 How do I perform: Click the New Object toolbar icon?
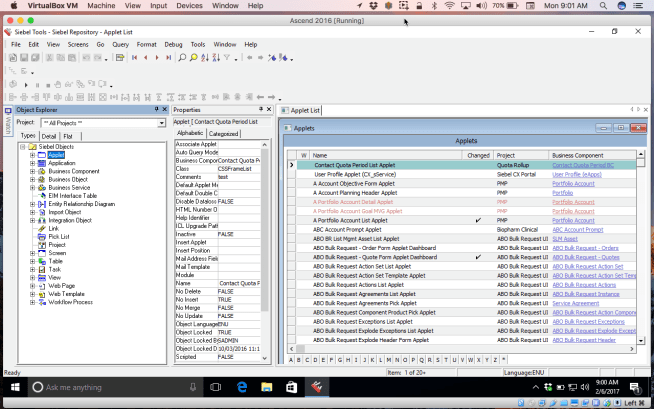pyautogui.click(x=13, y=58)
